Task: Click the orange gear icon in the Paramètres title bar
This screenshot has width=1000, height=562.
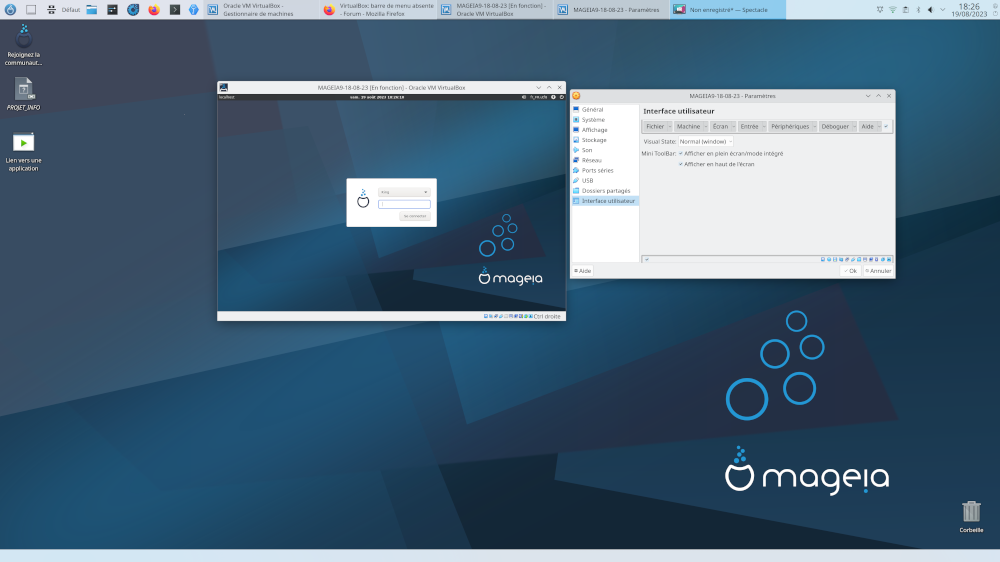Action: coord(577,96)
